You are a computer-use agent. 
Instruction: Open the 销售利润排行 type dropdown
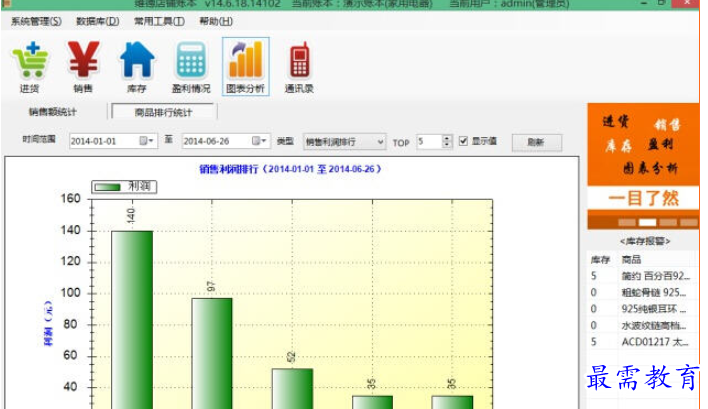click(377, 142)
